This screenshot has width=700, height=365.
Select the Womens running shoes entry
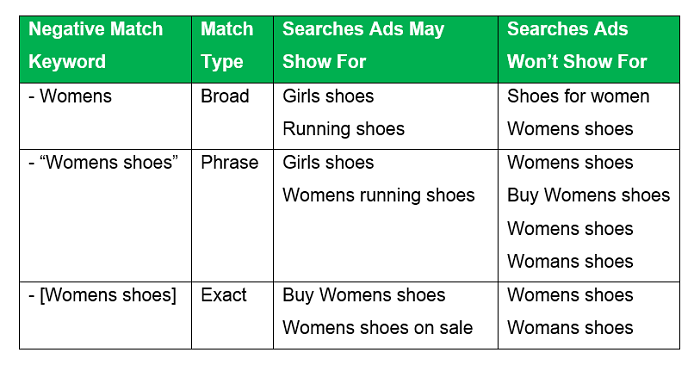coord(379,195)
